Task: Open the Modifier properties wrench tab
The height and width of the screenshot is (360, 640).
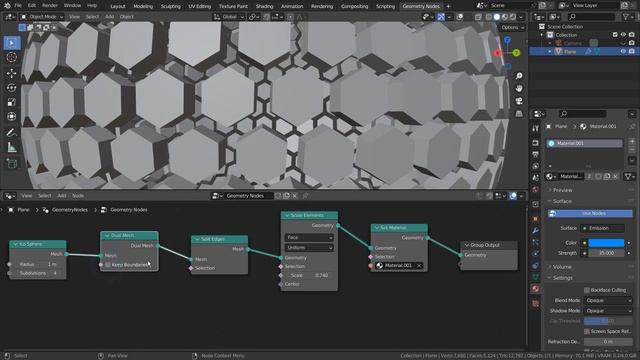Action: click(536, 231)
